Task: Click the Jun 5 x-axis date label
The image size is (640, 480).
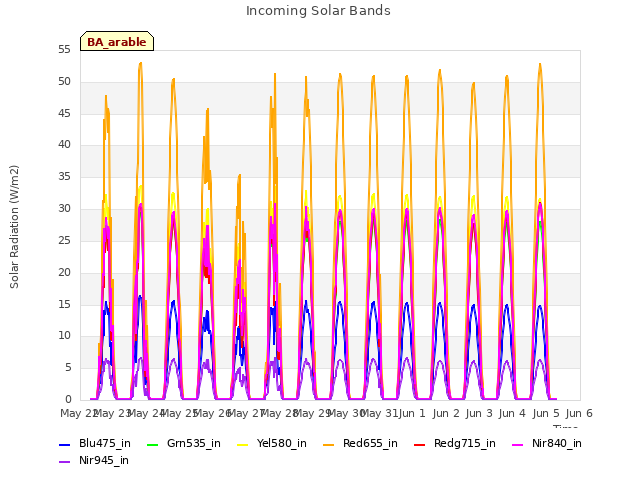Action: (546, 413)
